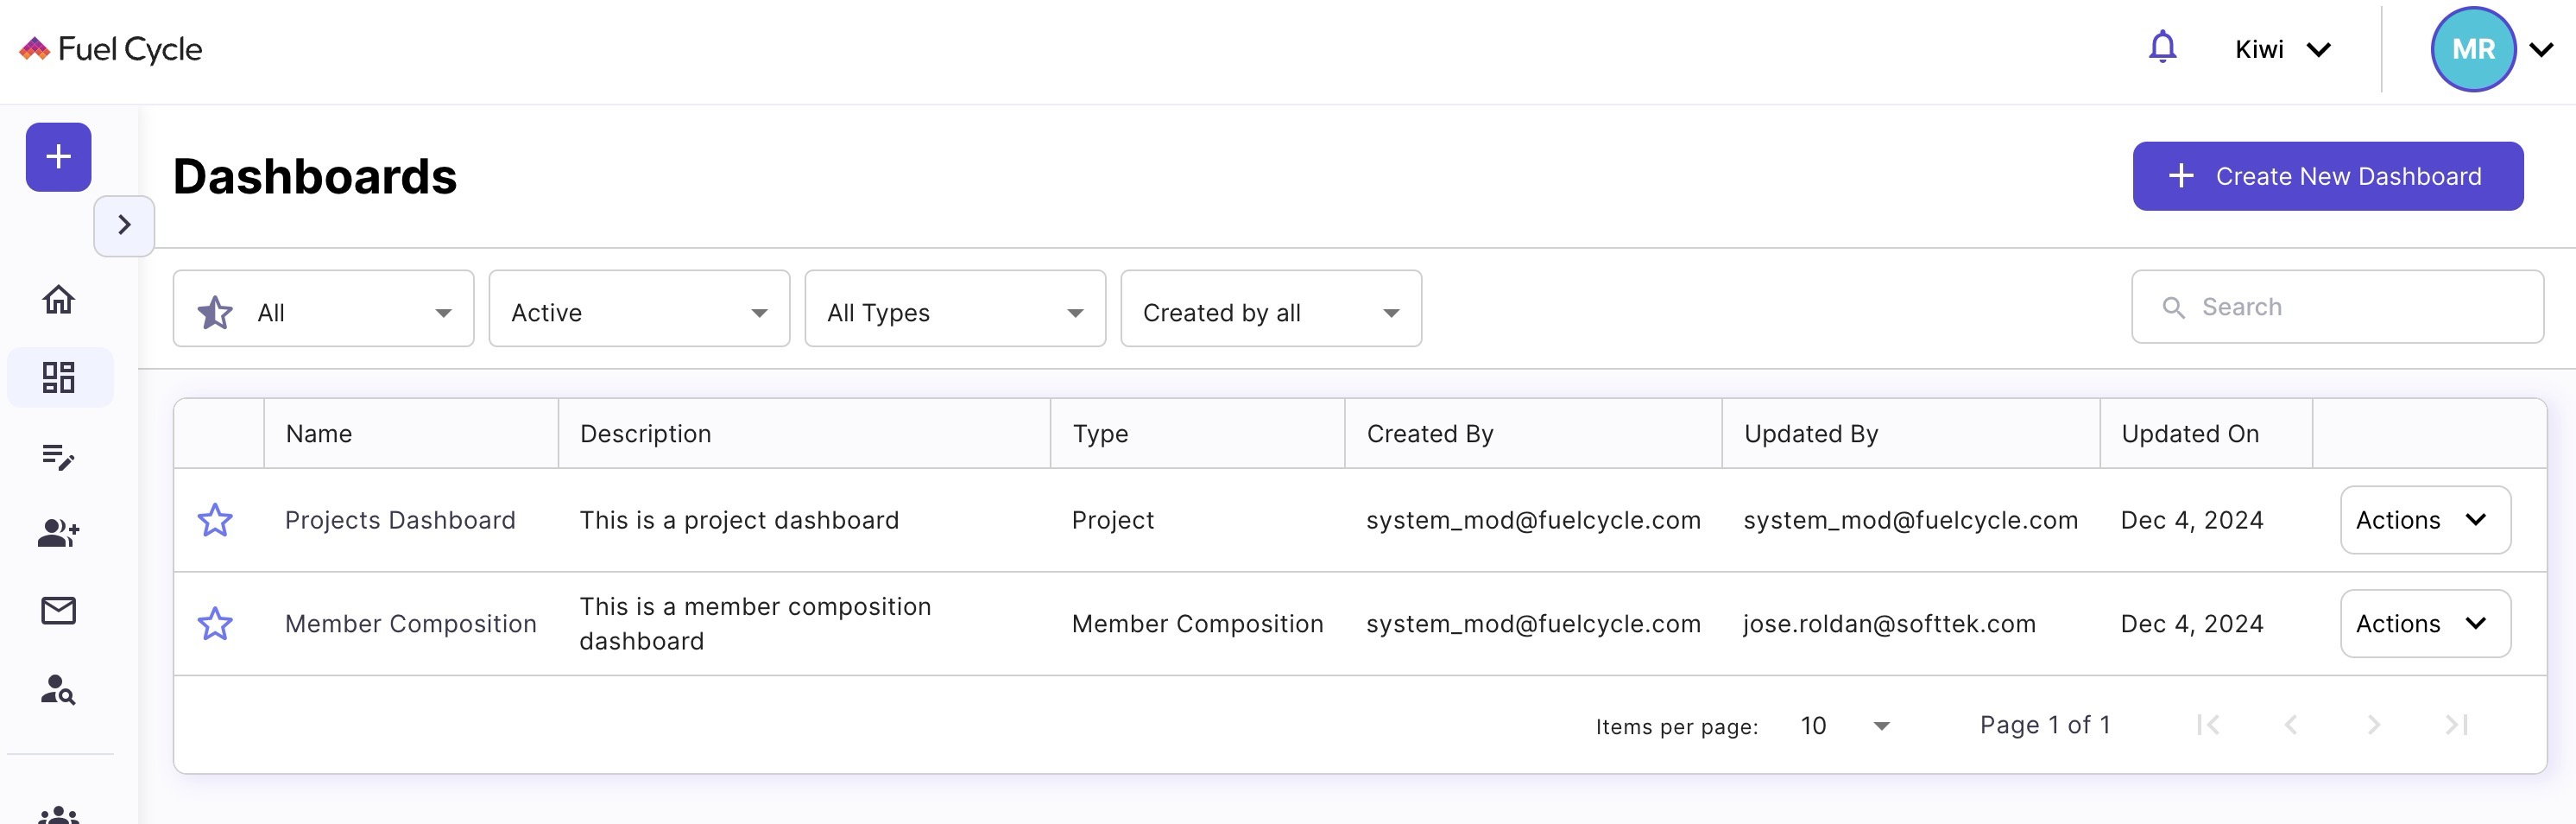The width and height of the screenshot is (2576, 824).
Task: Click jose.roldan@softtek.com cell
Action: [1889, 624]
